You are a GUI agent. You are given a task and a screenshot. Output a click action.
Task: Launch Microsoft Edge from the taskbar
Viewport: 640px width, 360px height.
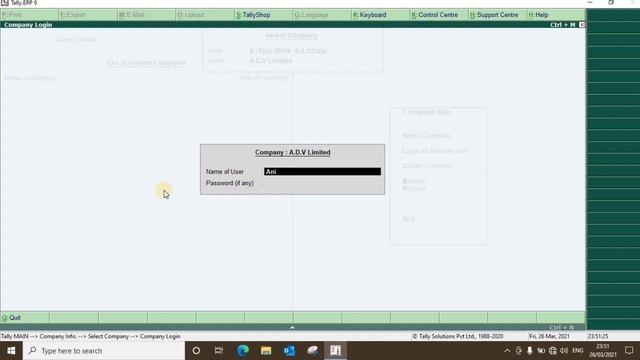(243, 351)
